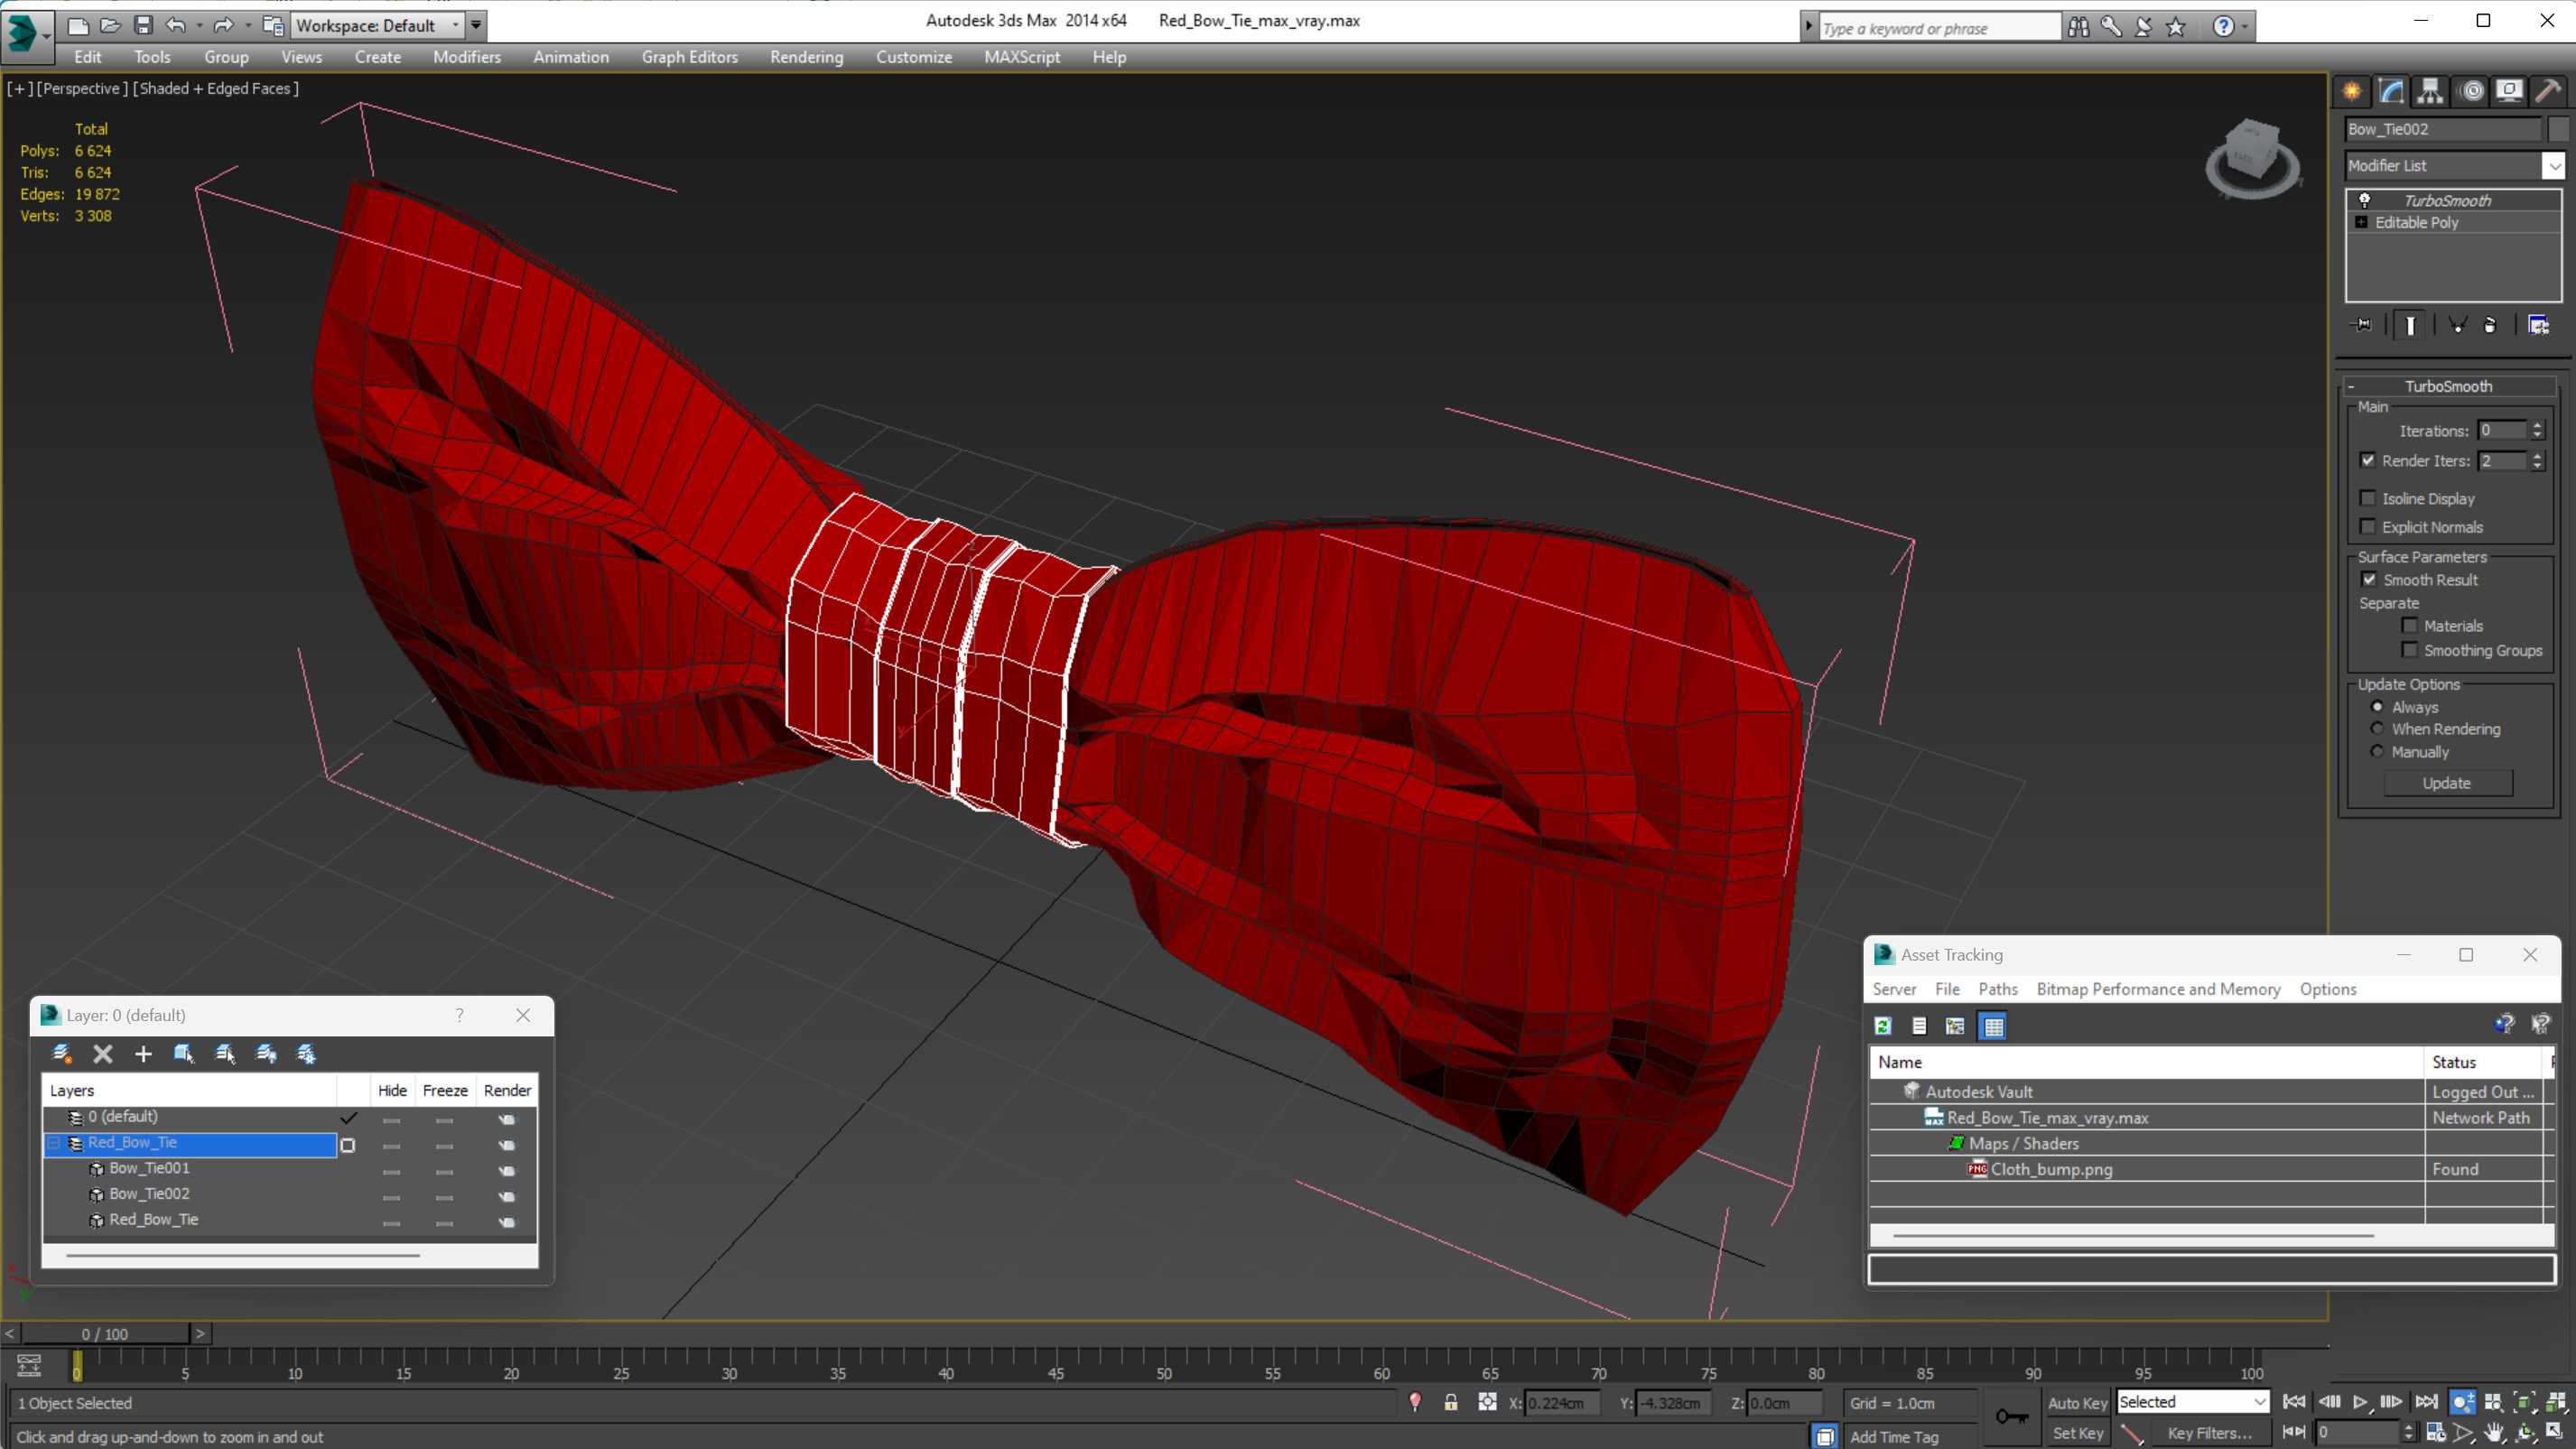Viewport: 2576px width, 1449px height.
Task: Select Manually update radio button
Action: (x=2378, y=751)
